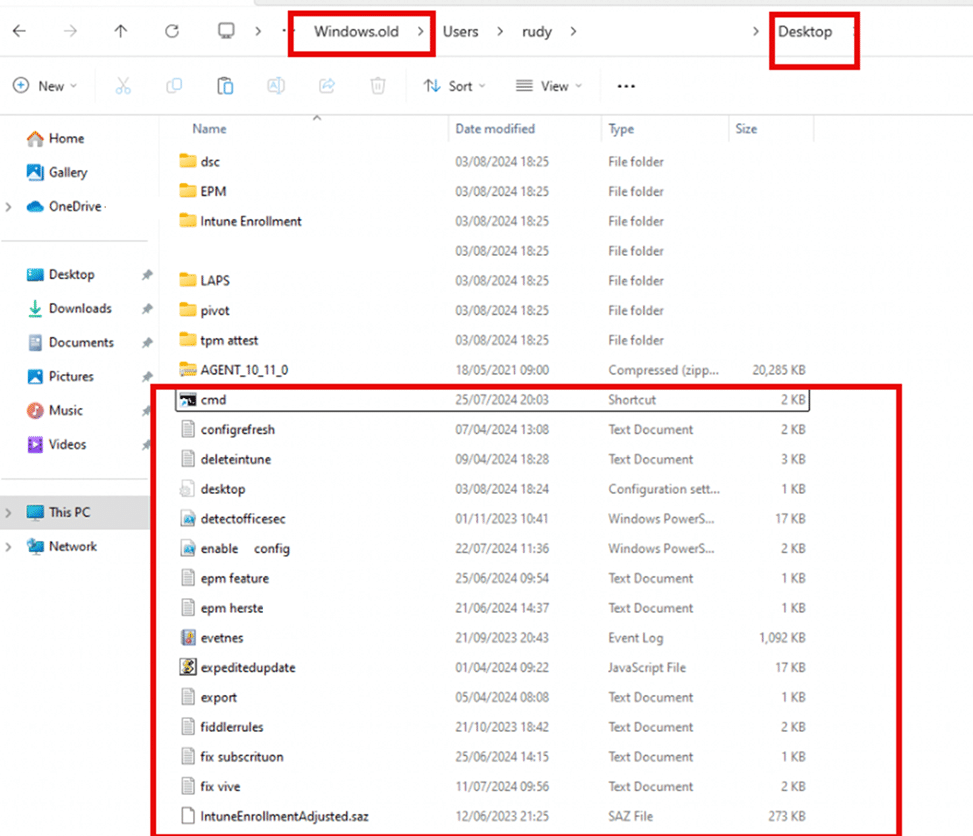Sort by the Name column header
This screenshot has height=836, width=973.
[209, 129]
